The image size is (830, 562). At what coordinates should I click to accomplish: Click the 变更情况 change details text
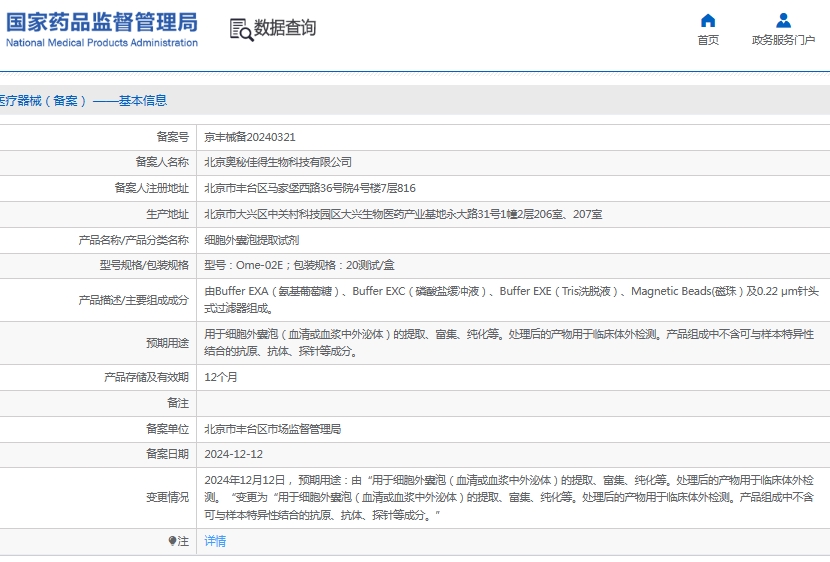(x=509, y=497)
